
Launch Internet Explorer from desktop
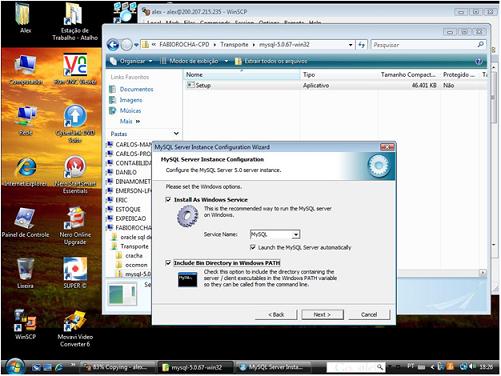tap(26, 171)
